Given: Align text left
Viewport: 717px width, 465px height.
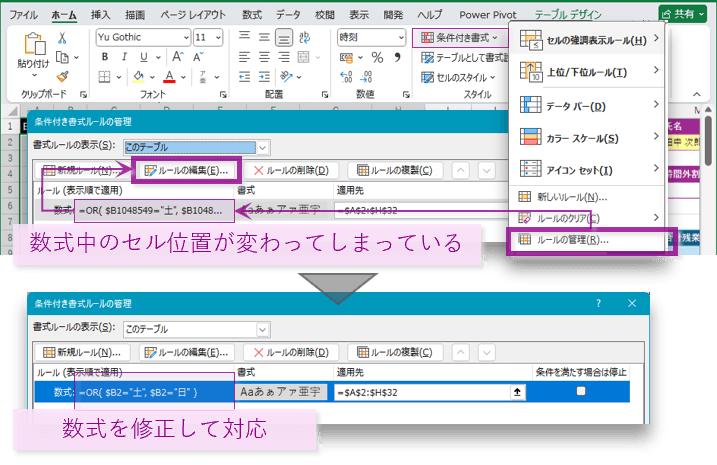Looking at the screenshot, I should (x=245, y=57).
